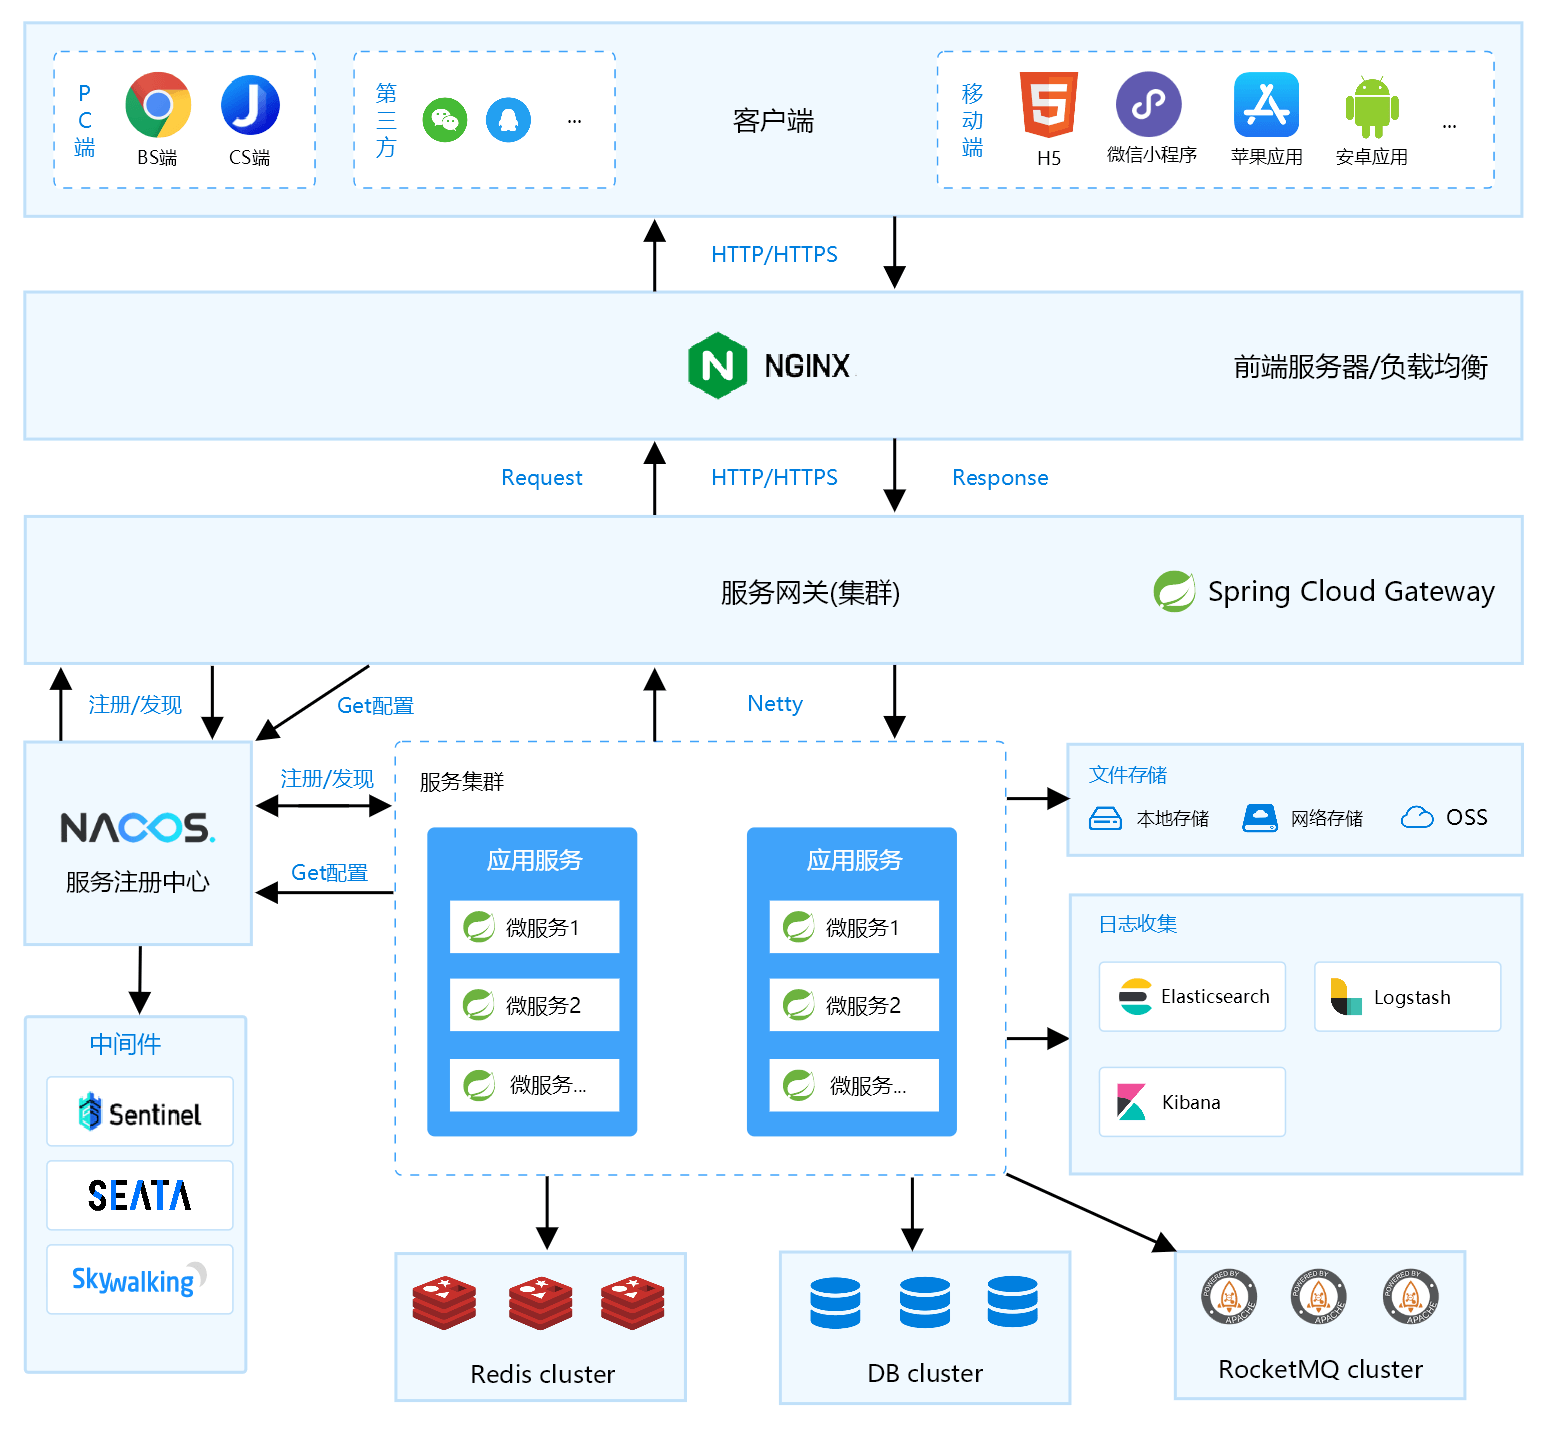This screenshot has width=1546, height=1435.
Task: Click the 中间件 heading
Action: (x=125, y=1044)
